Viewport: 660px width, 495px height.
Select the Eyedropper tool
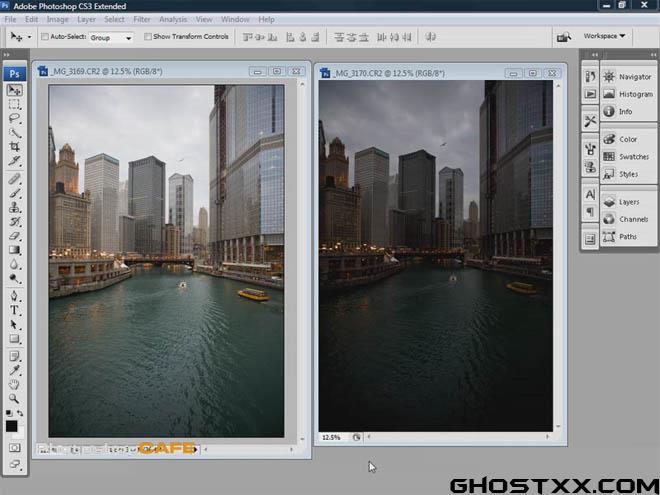14,370
